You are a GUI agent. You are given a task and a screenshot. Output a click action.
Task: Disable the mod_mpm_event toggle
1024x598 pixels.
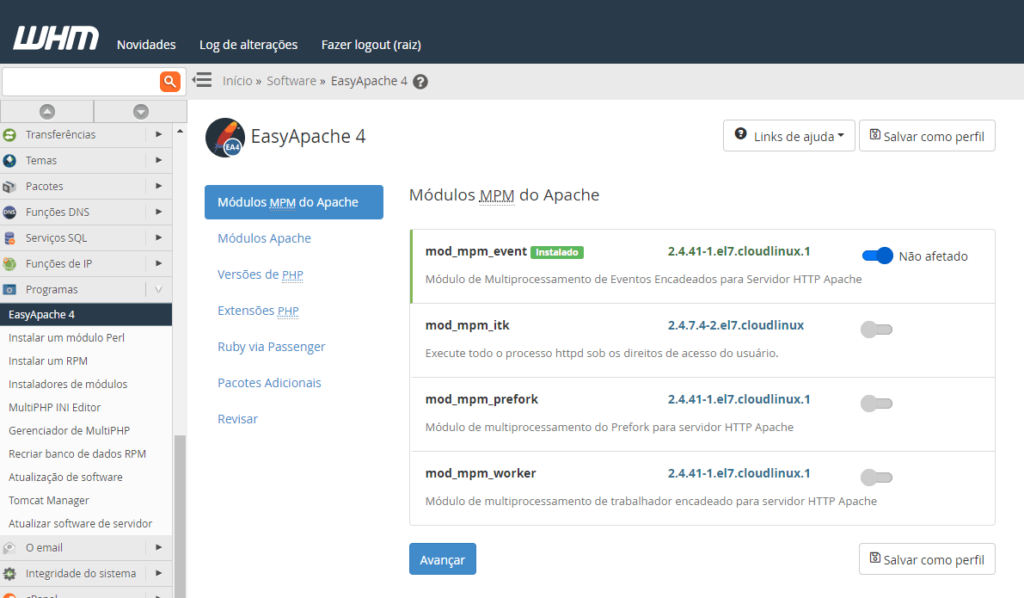pyautogui.click(x=876, y=256)
